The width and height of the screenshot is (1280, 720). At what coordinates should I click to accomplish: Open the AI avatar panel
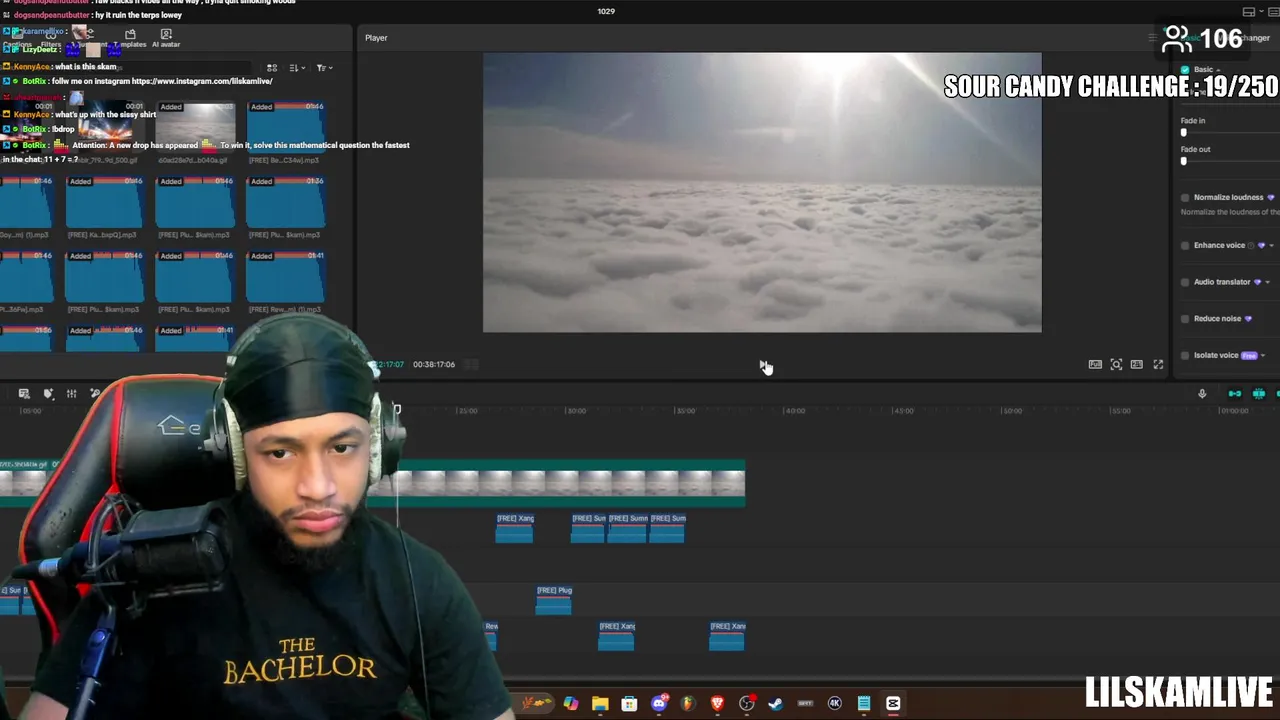click(166, 38)
